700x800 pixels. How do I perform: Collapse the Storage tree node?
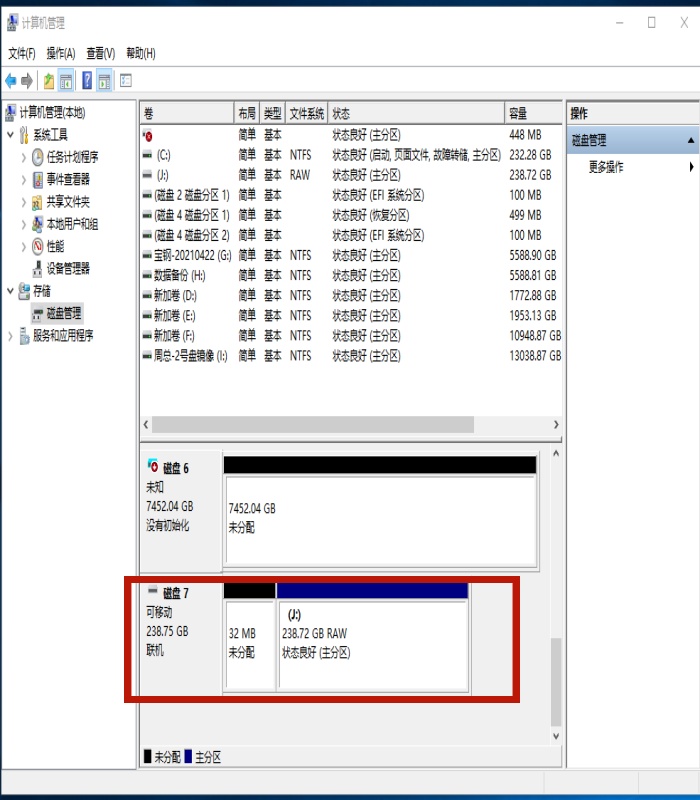[10, 291]
